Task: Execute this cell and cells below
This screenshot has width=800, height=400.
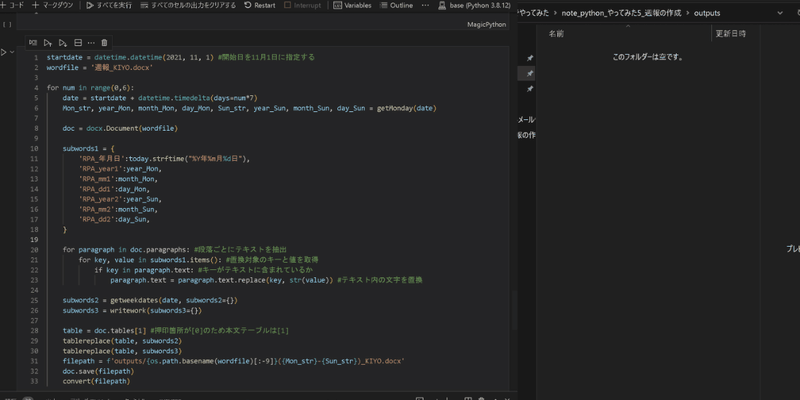Action: point(63,43)
